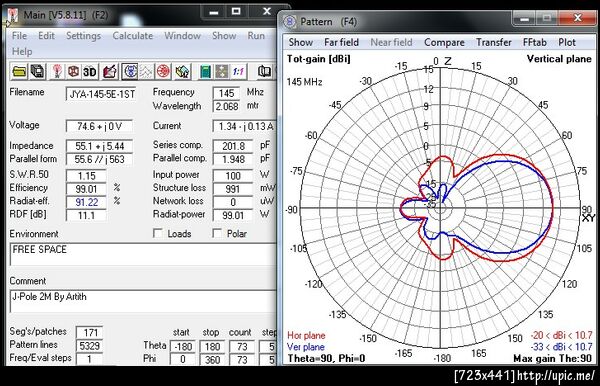Click the Series comp. value 201.8
The width and height of the screenshot is (600, 386).
click(x=233, y=146)
